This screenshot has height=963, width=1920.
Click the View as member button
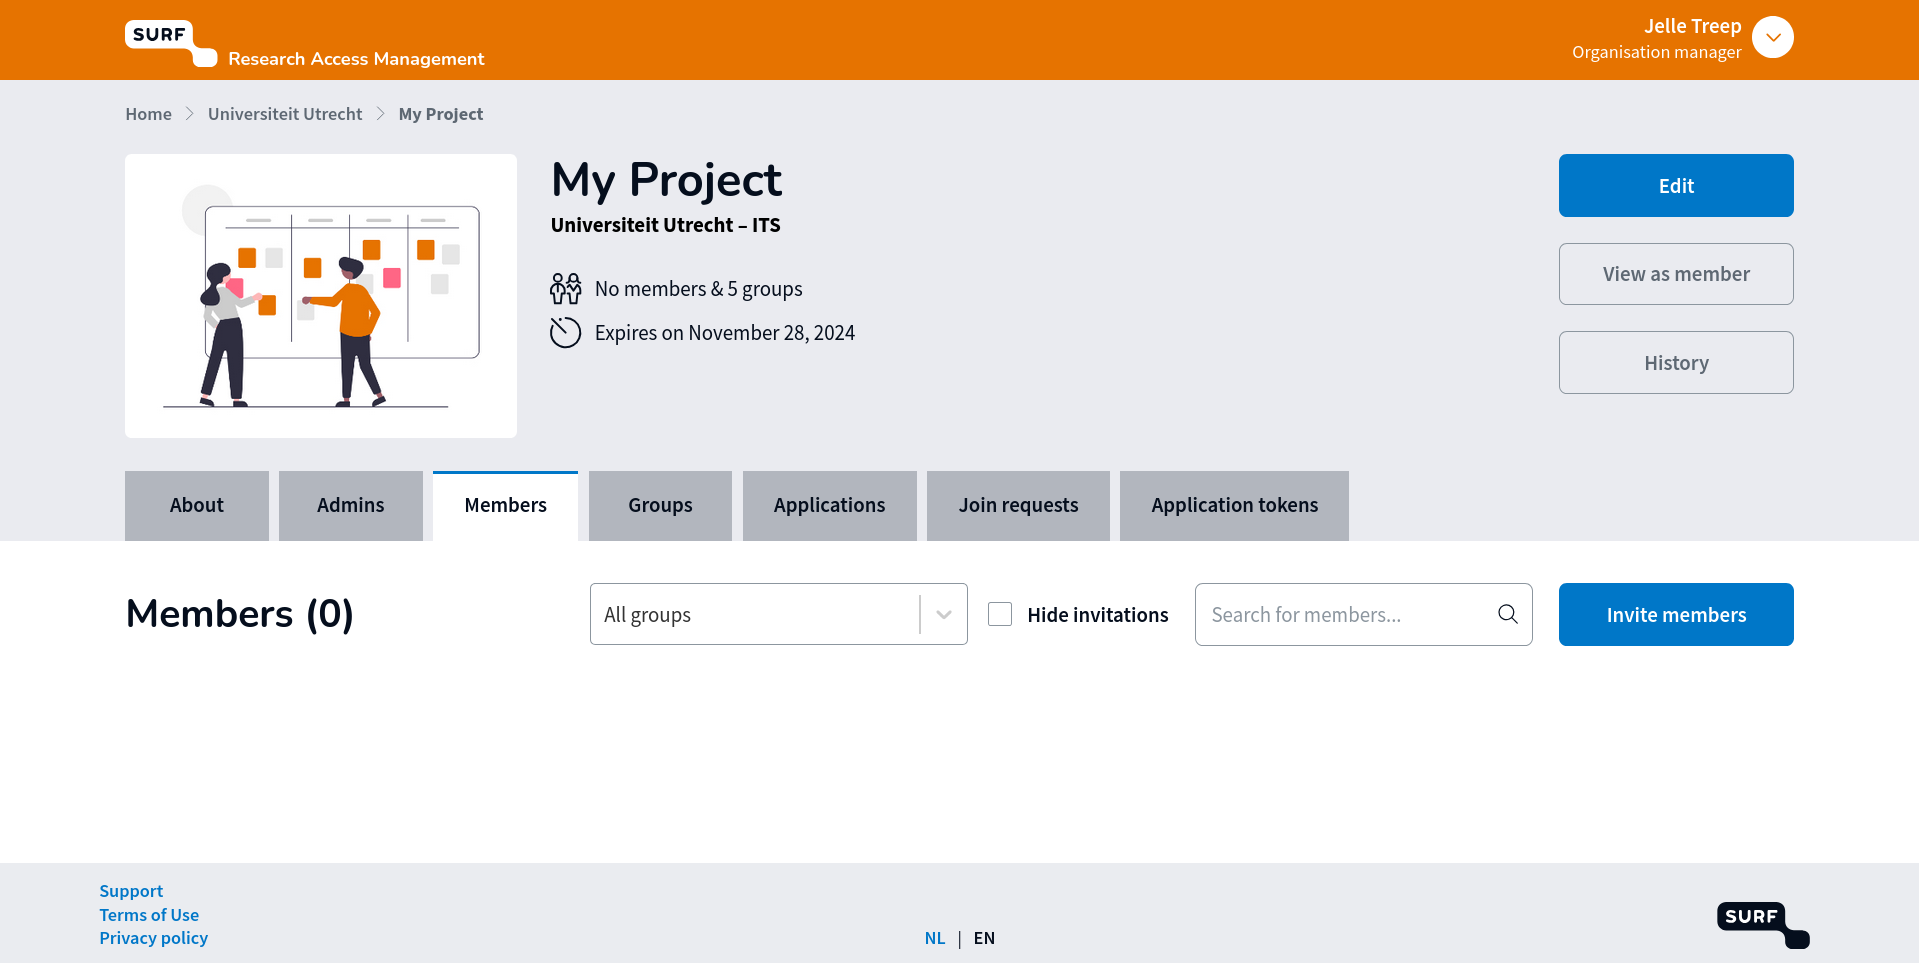(x=1675, y=274)
